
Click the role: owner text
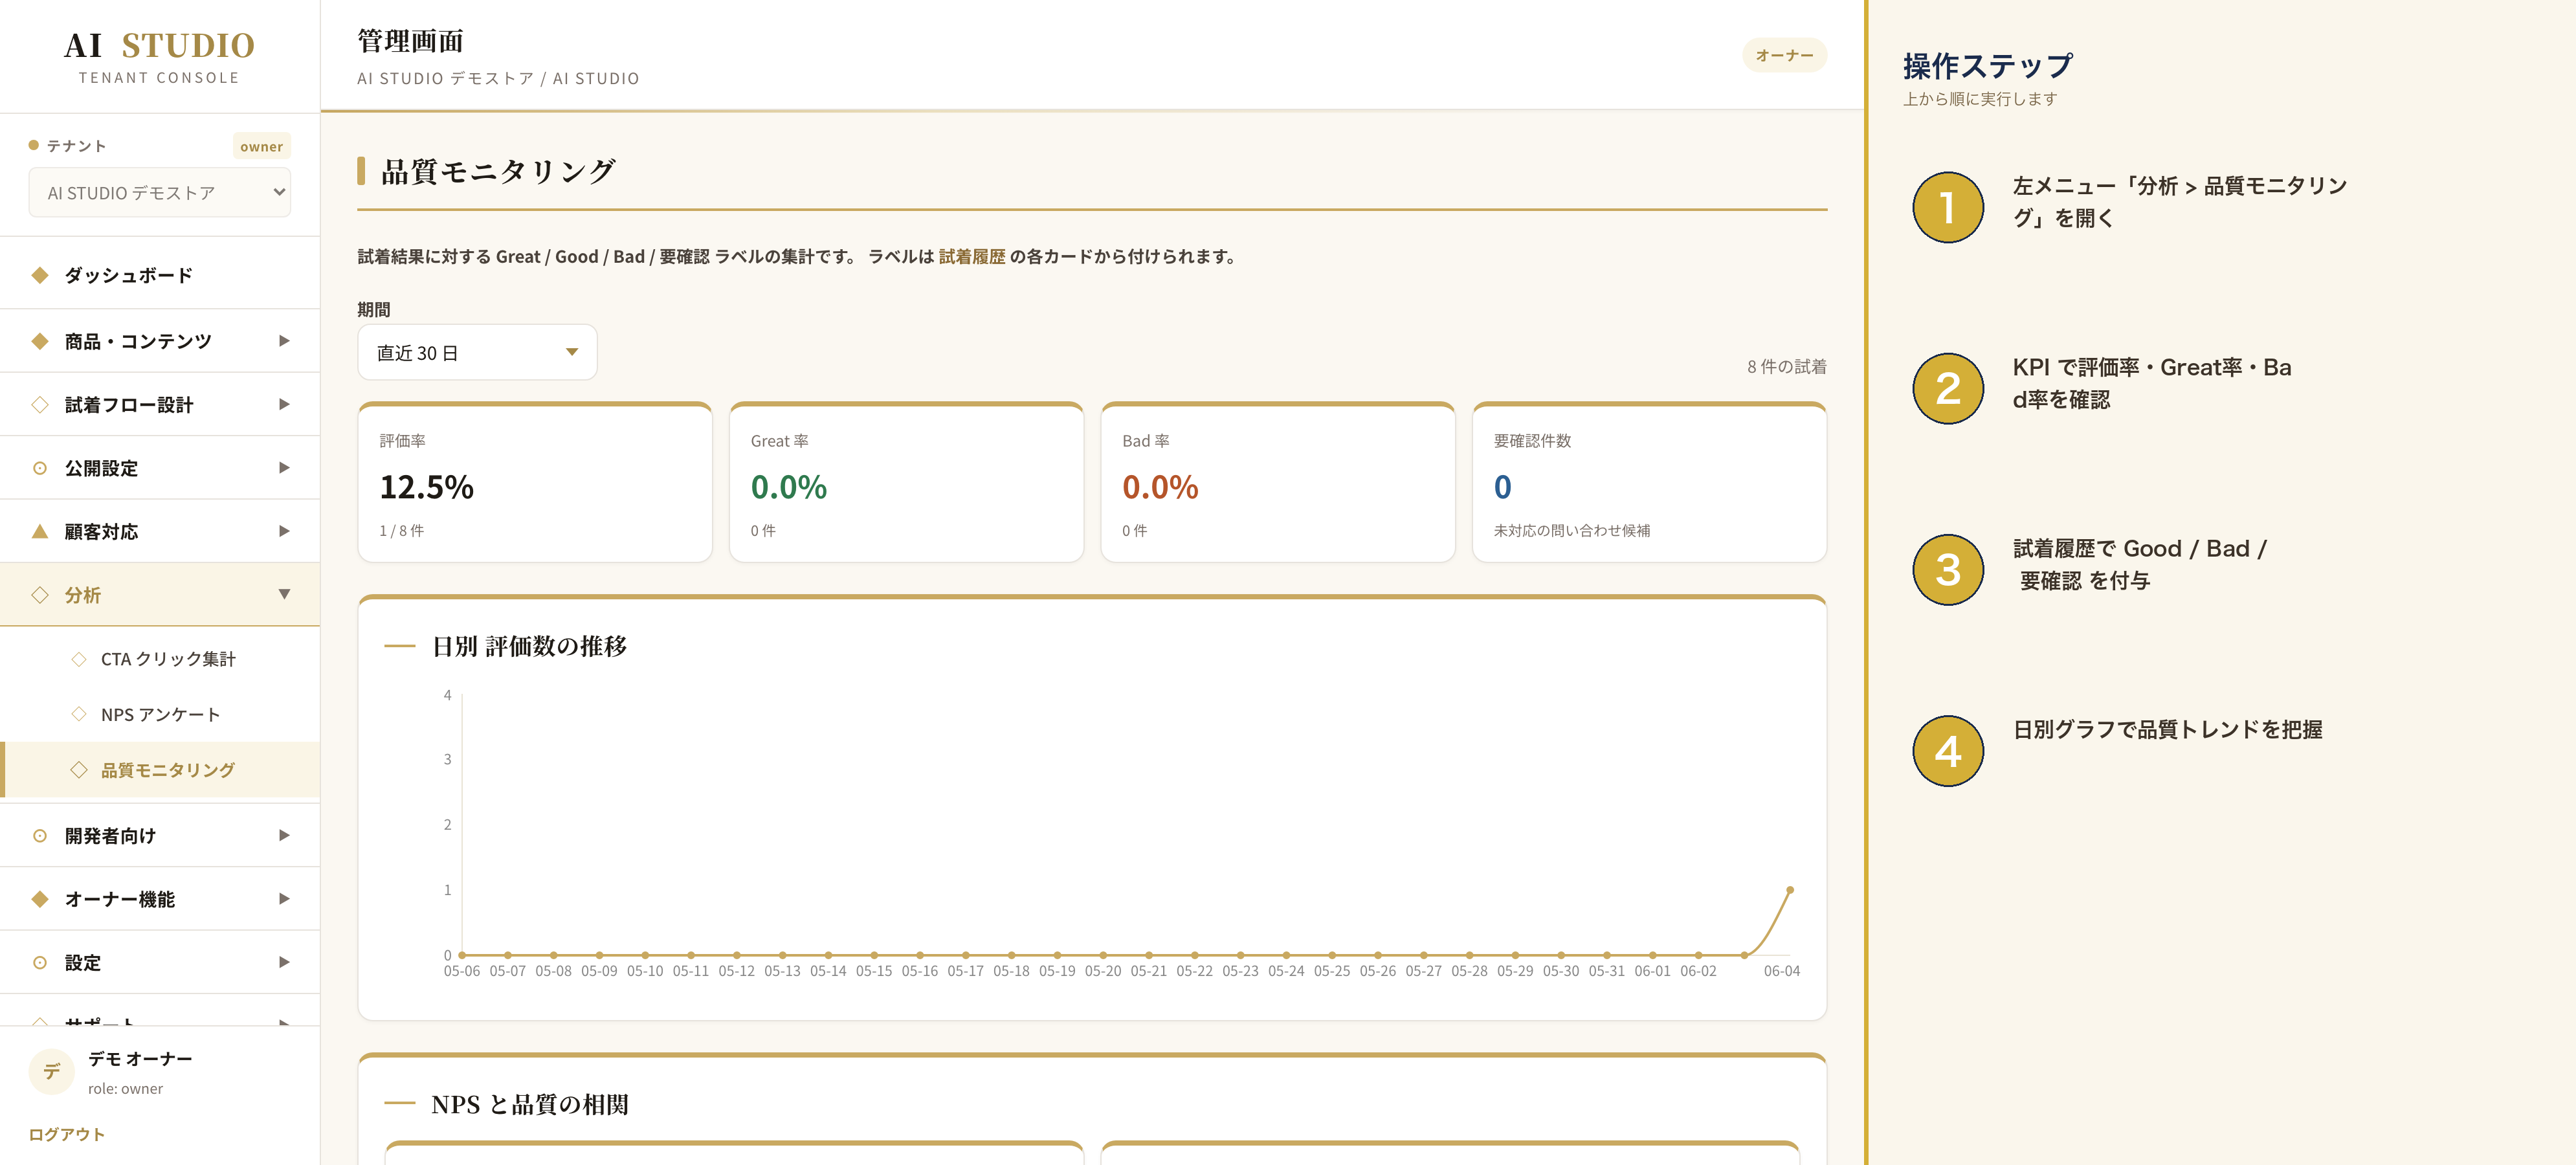click(x=125, y=1088)
